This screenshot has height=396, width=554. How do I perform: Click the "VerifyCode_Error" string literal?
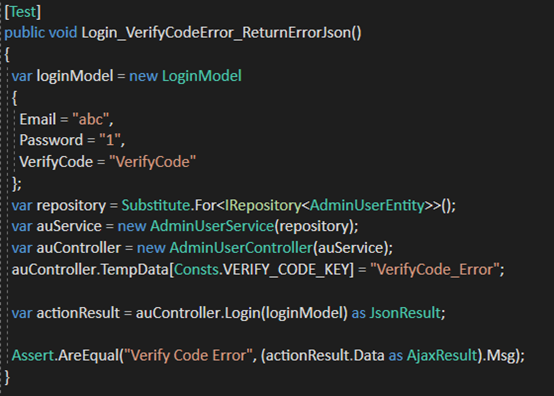coord(435,270)
